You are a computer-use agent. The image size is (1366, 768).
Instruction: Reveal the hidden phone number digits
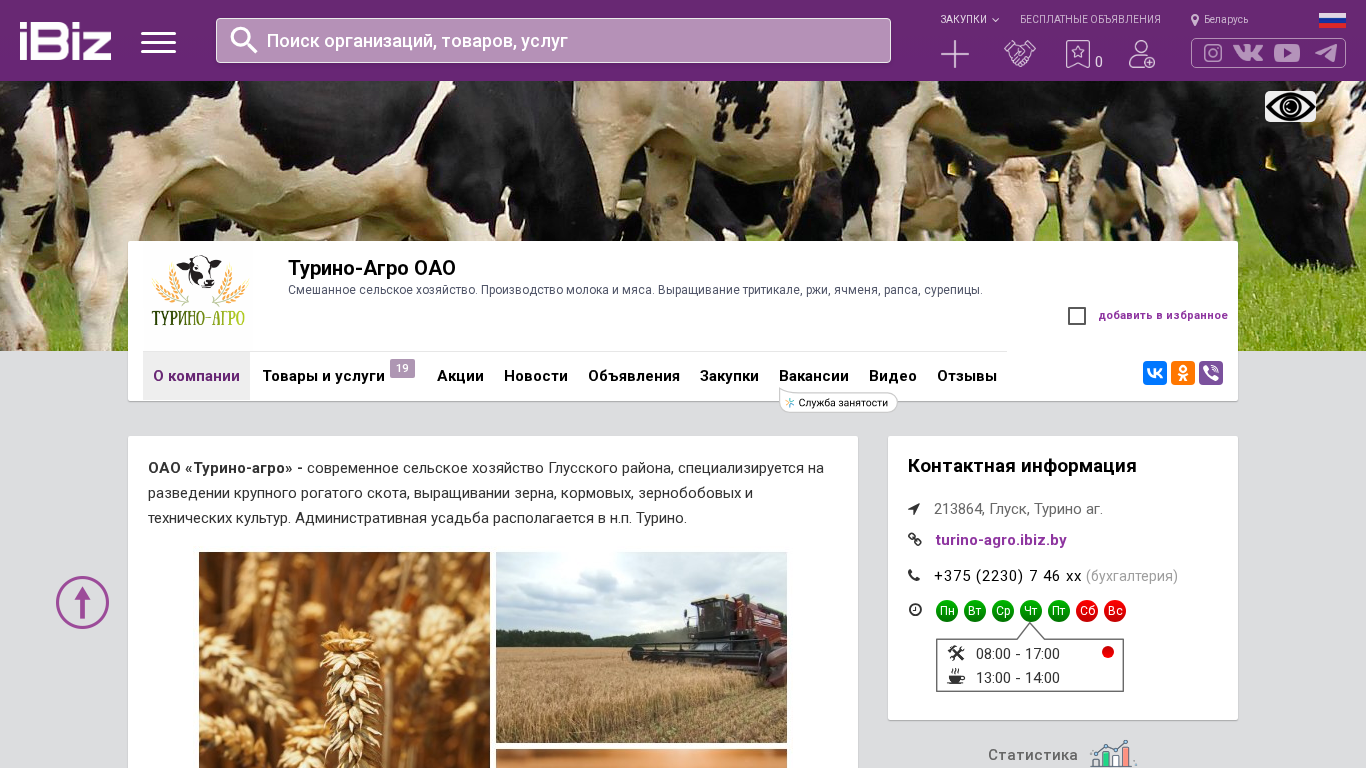click(1073, 576)
